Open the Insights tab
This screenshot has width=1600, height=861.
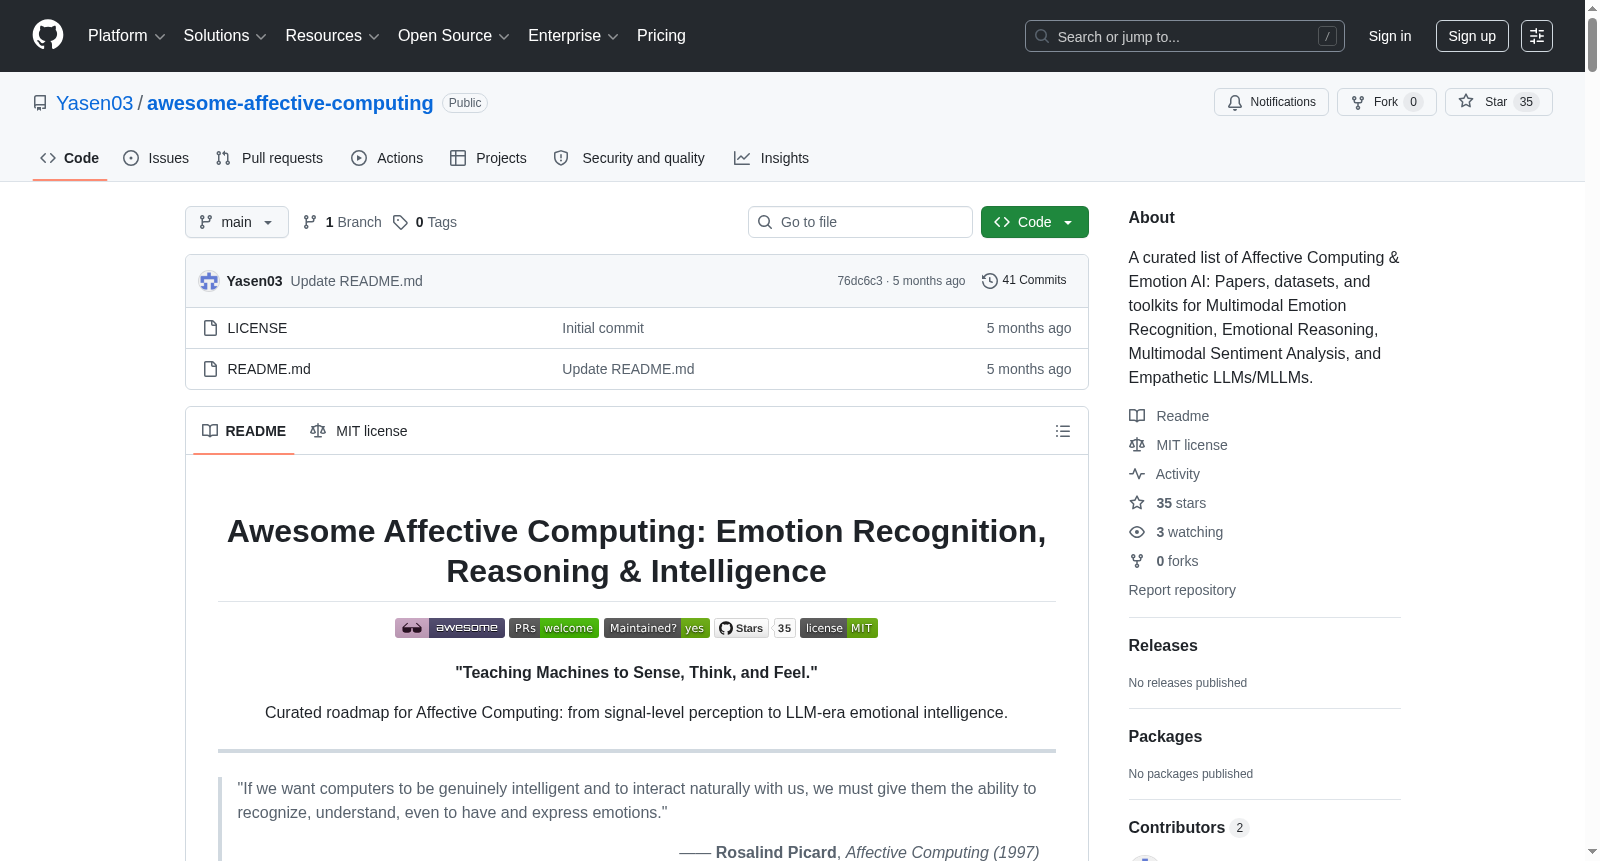[771, 158]
